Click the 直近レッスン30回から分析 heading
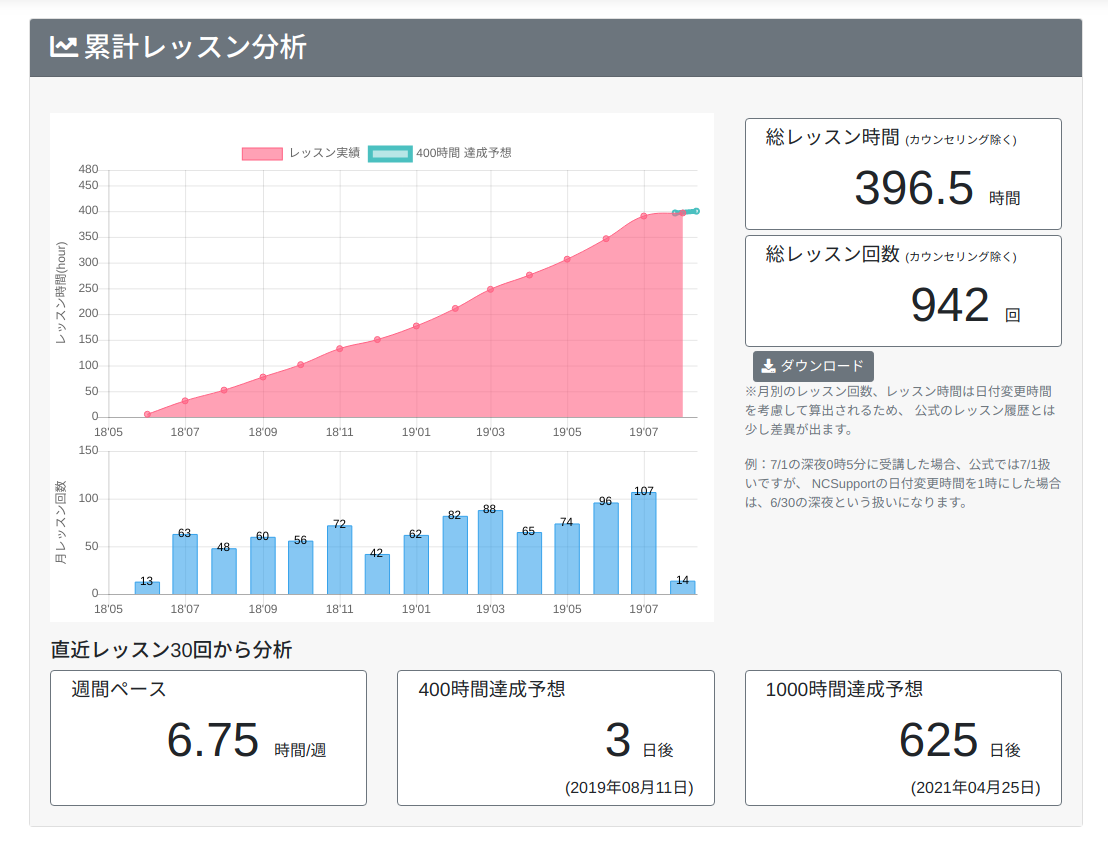 coord(171,650)
